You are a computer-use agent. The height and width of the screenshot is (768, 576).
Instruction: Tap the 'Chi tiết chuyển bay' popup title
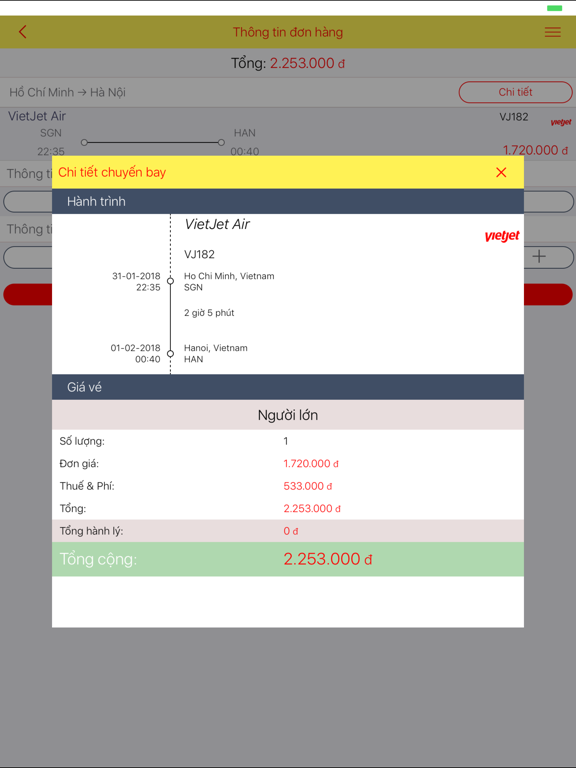[x=112, y=172]
